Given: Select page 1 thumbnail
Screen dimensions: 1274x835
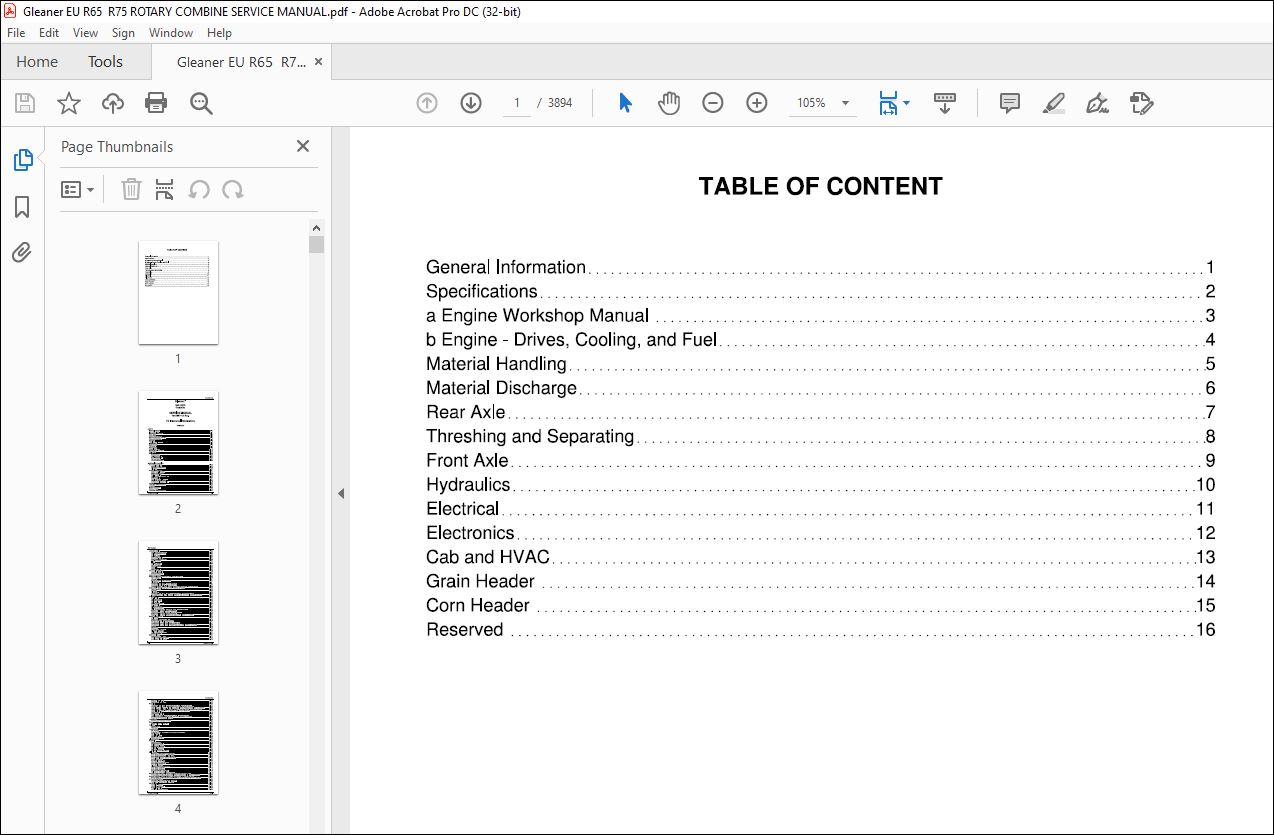Looking at the screenshot, I should pyautogui.click(x=178, y=293).
